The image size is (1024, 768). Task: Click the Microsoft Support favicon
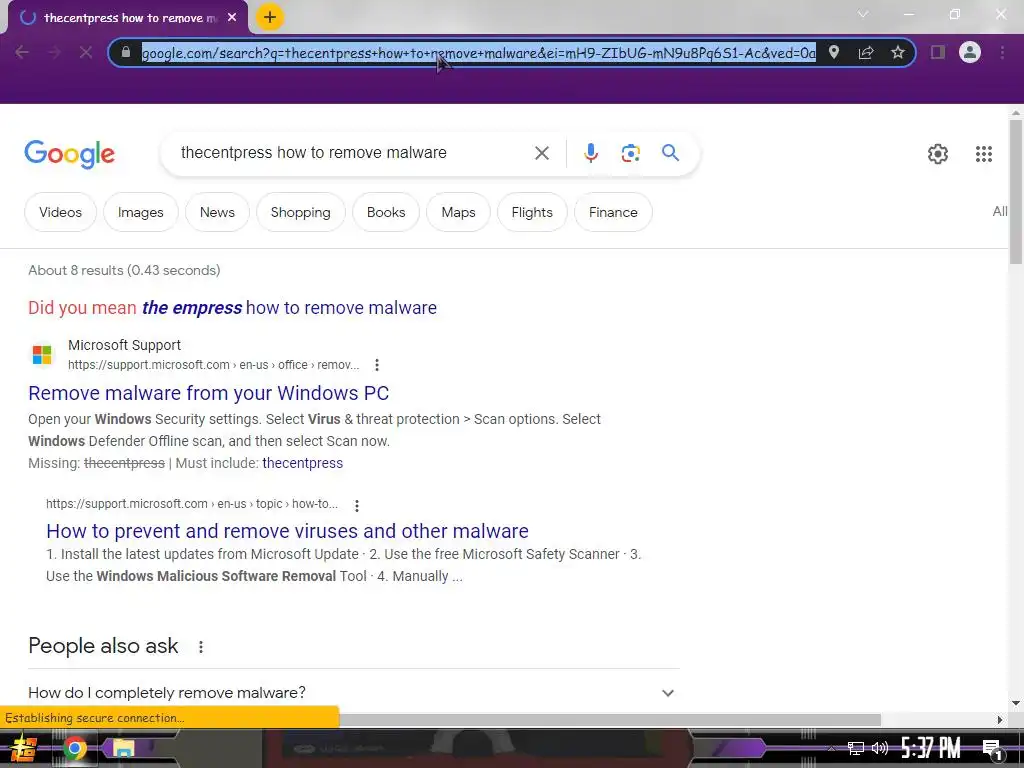coord(42,355)
